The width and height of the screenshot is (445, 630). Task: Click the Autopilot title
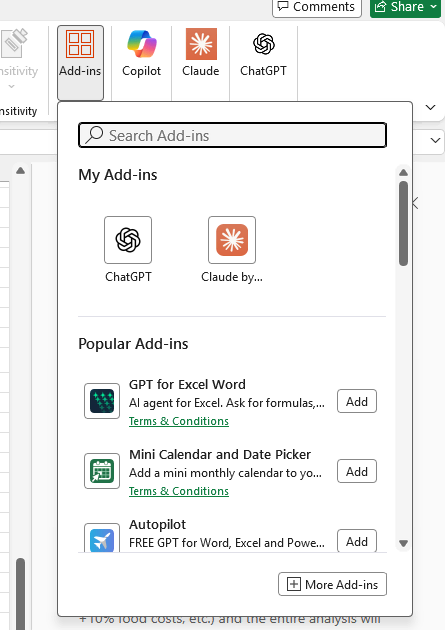[157, 524]
